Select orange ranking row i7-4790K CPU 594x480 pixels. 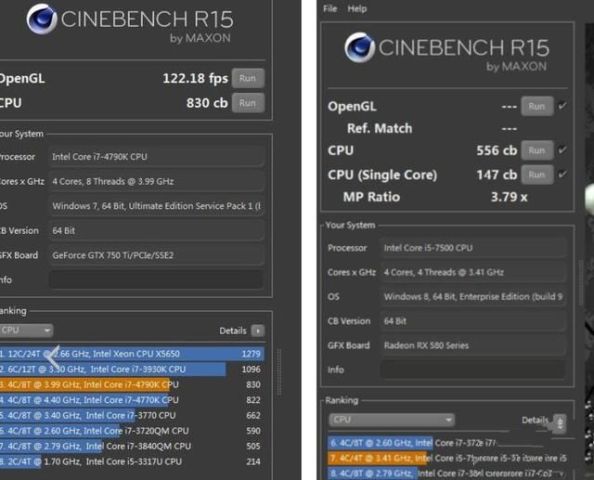(x=131, y=385)
